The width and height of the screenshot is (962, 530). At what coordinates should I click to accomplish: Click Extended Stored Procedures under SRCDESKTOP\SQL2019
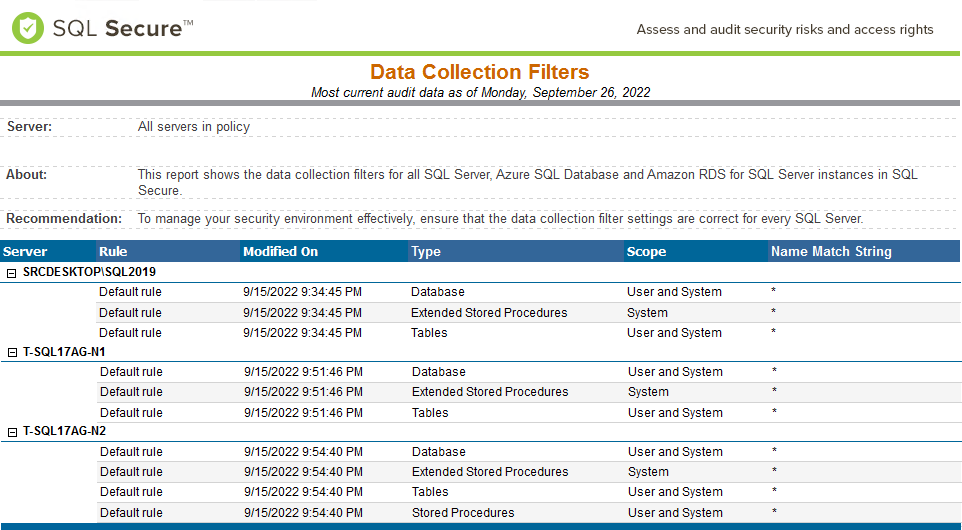click(x=489, y=313)
